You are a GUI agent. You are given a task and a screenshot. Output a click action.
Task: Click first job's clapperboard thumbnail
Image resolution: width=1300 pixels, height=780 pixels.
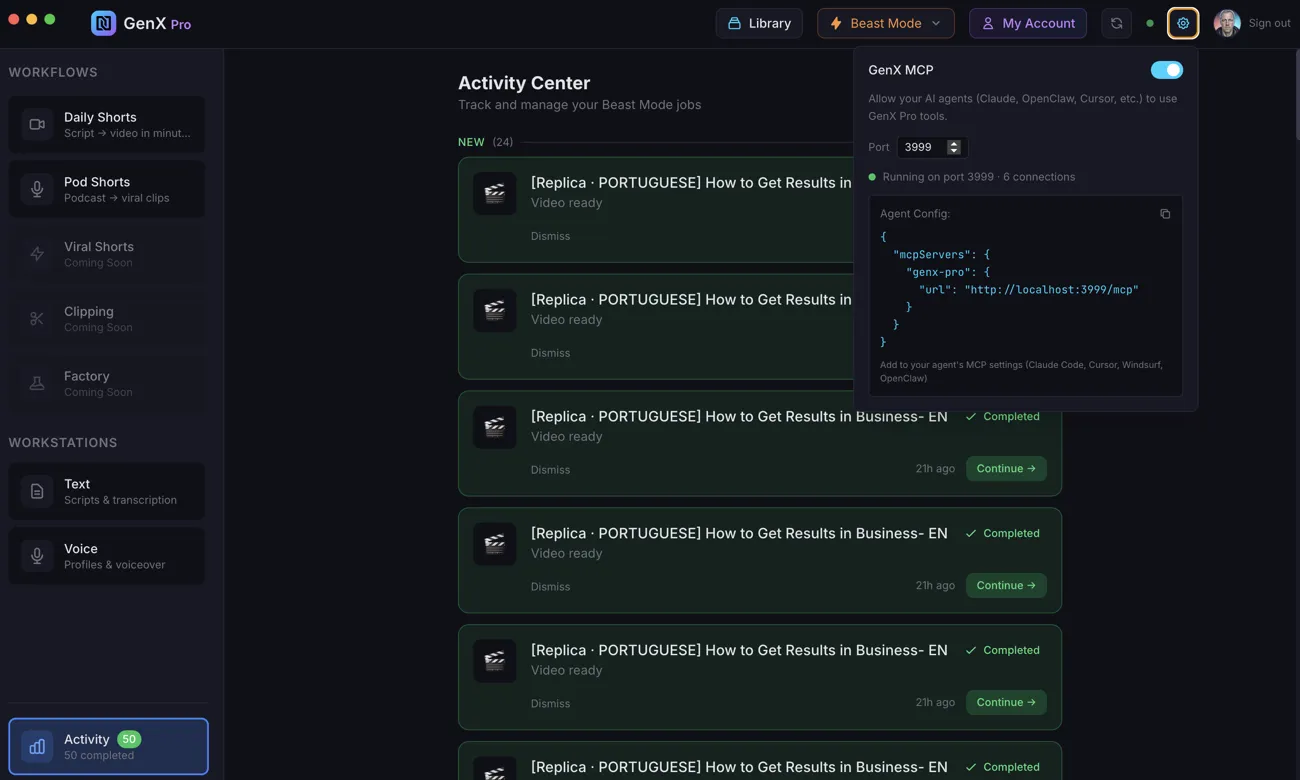point(495,193)
